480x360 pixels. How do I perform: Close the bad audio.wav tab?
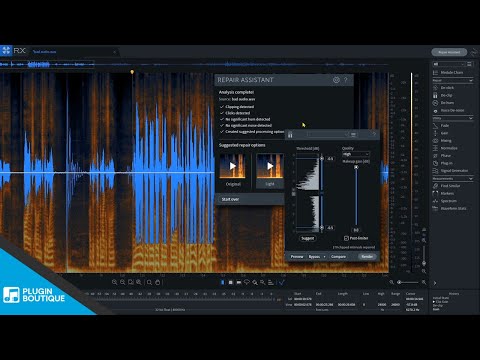pyautogui.click(x=114, y=52)
